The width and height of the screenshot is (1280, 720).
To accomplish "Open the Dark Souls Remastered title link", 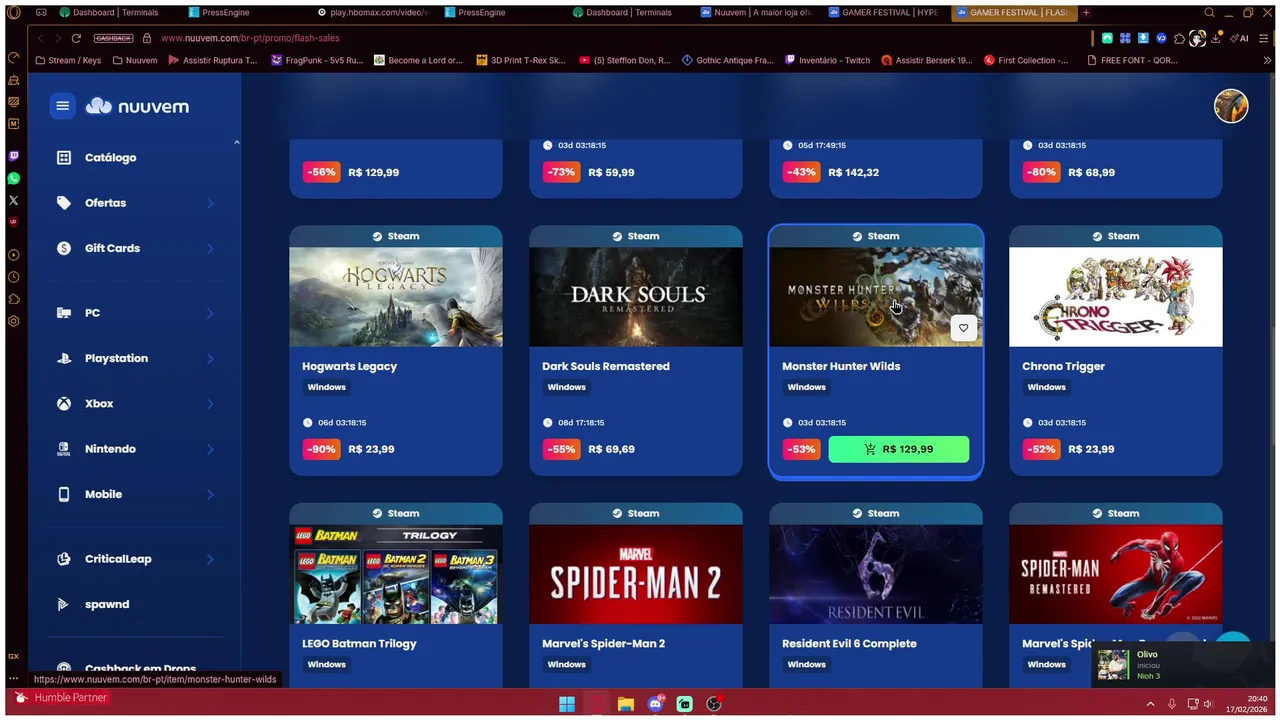I will click(606, 366).
